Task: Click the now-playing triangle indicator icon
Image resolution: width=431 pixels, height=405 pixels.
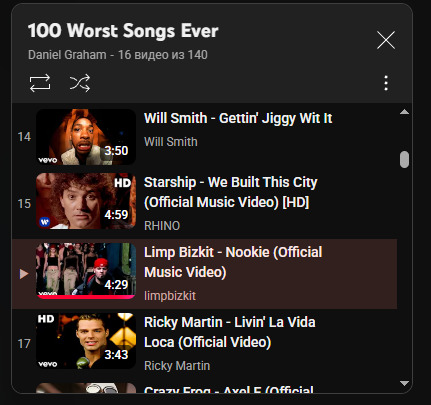Action: (24, 274)
